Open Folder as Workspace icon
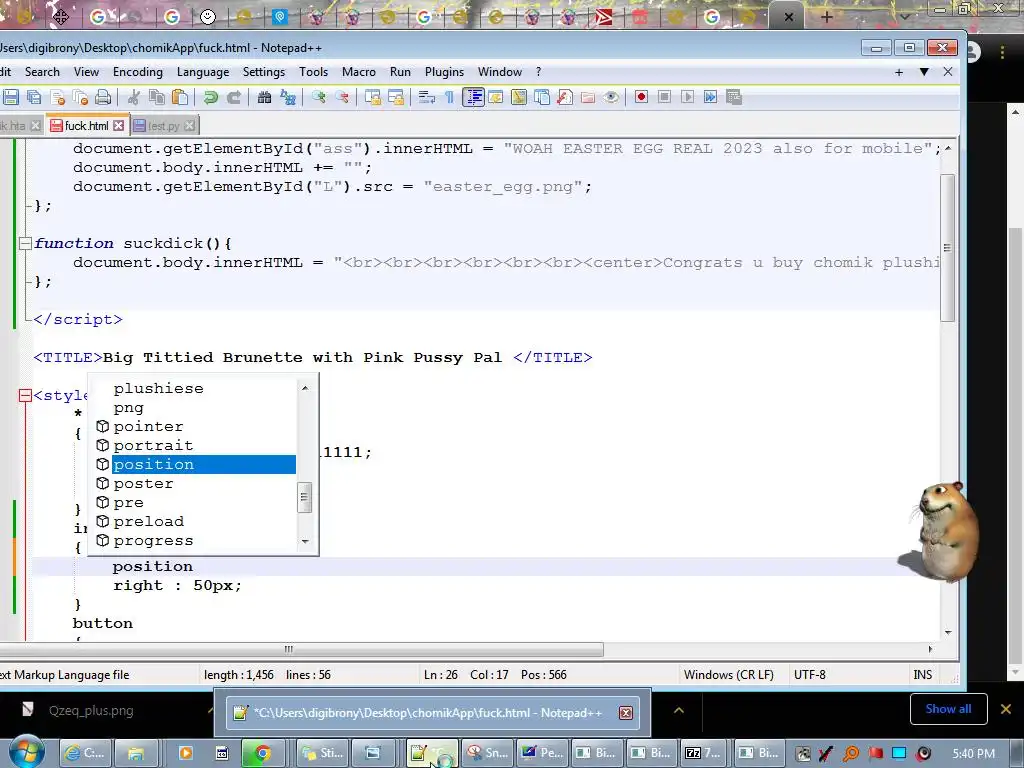This screenshot has width=1024, height=768. tap(588, 97)
